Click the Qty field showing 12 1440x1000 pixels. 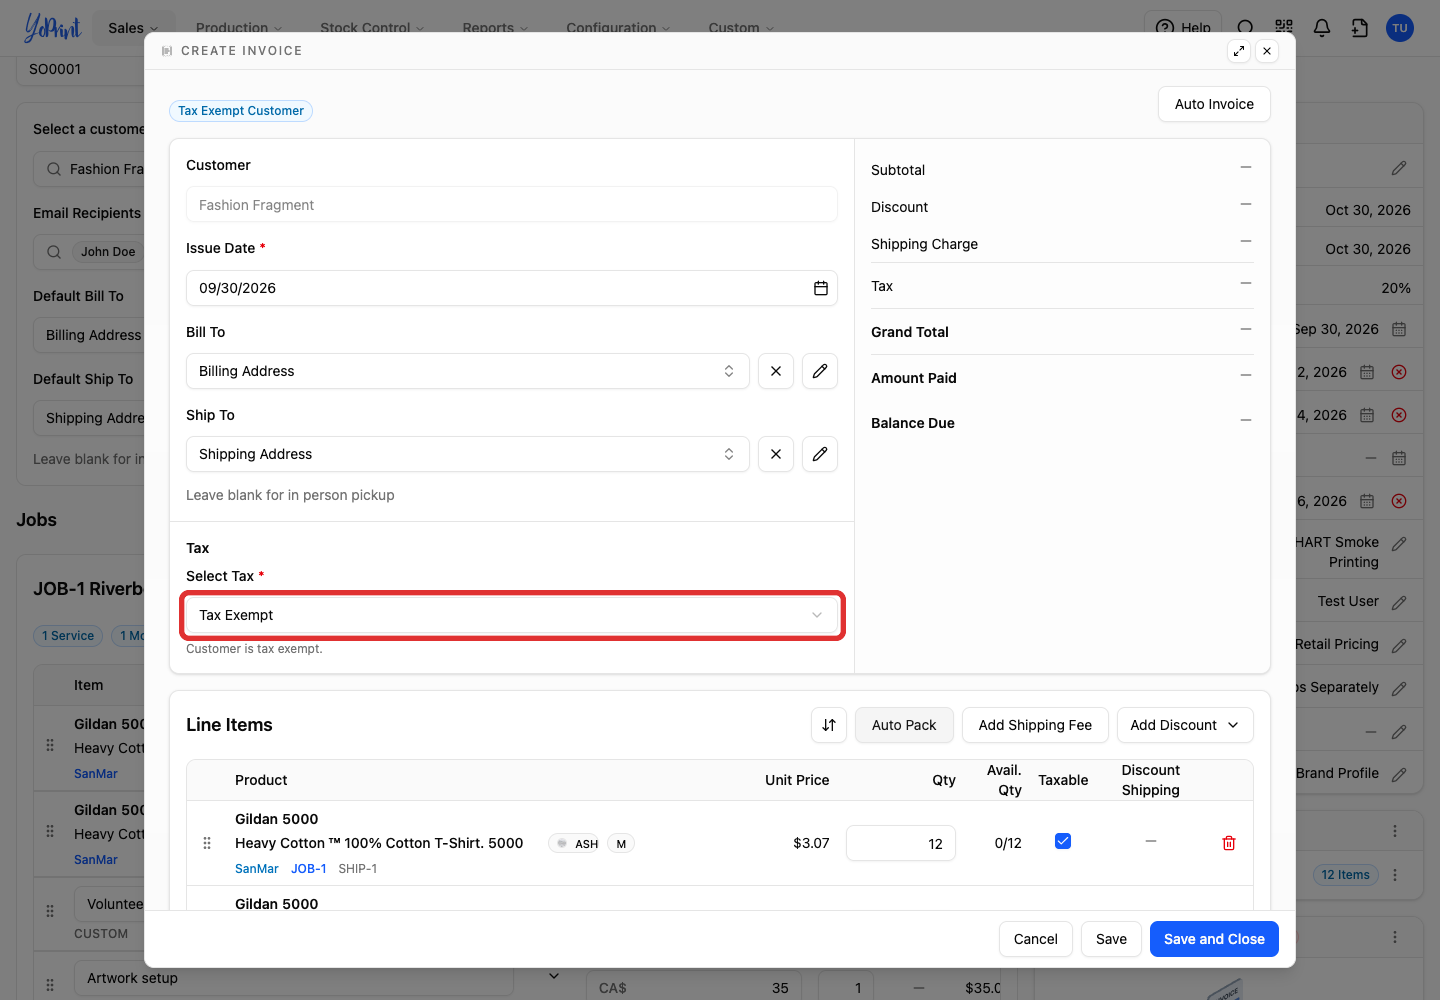[x=901, y=843]
